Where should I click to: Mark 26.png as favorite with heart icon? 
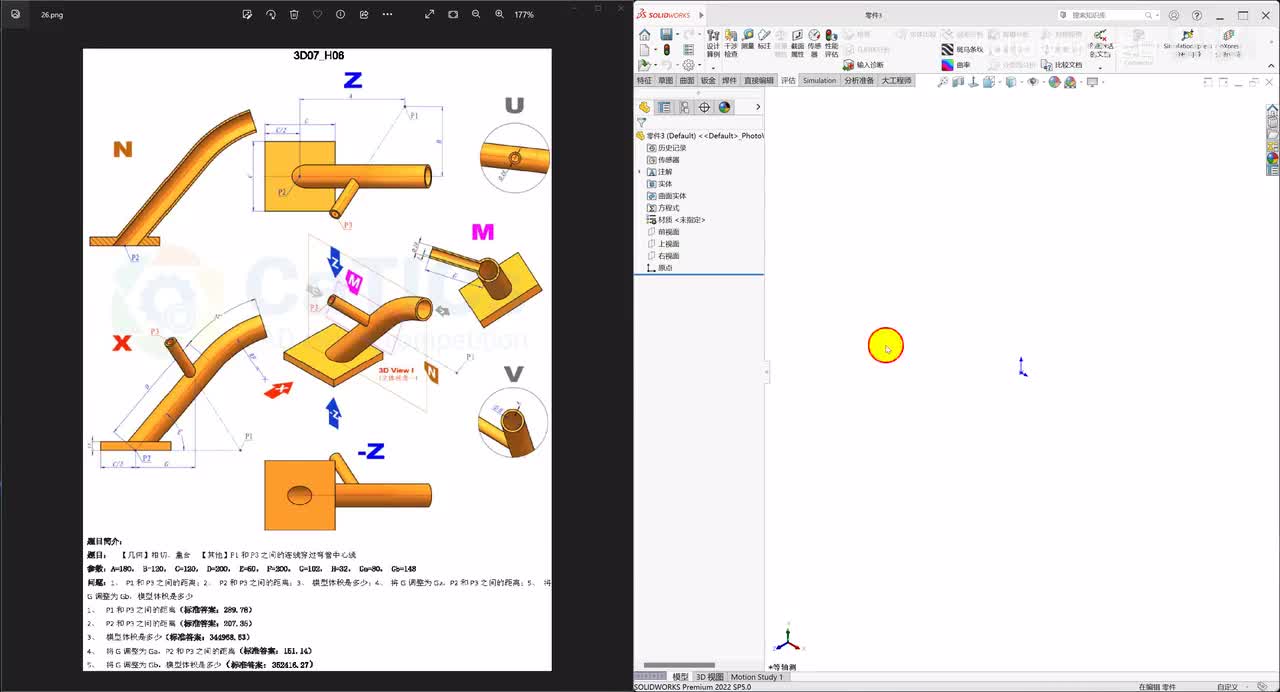click(317, 14)
